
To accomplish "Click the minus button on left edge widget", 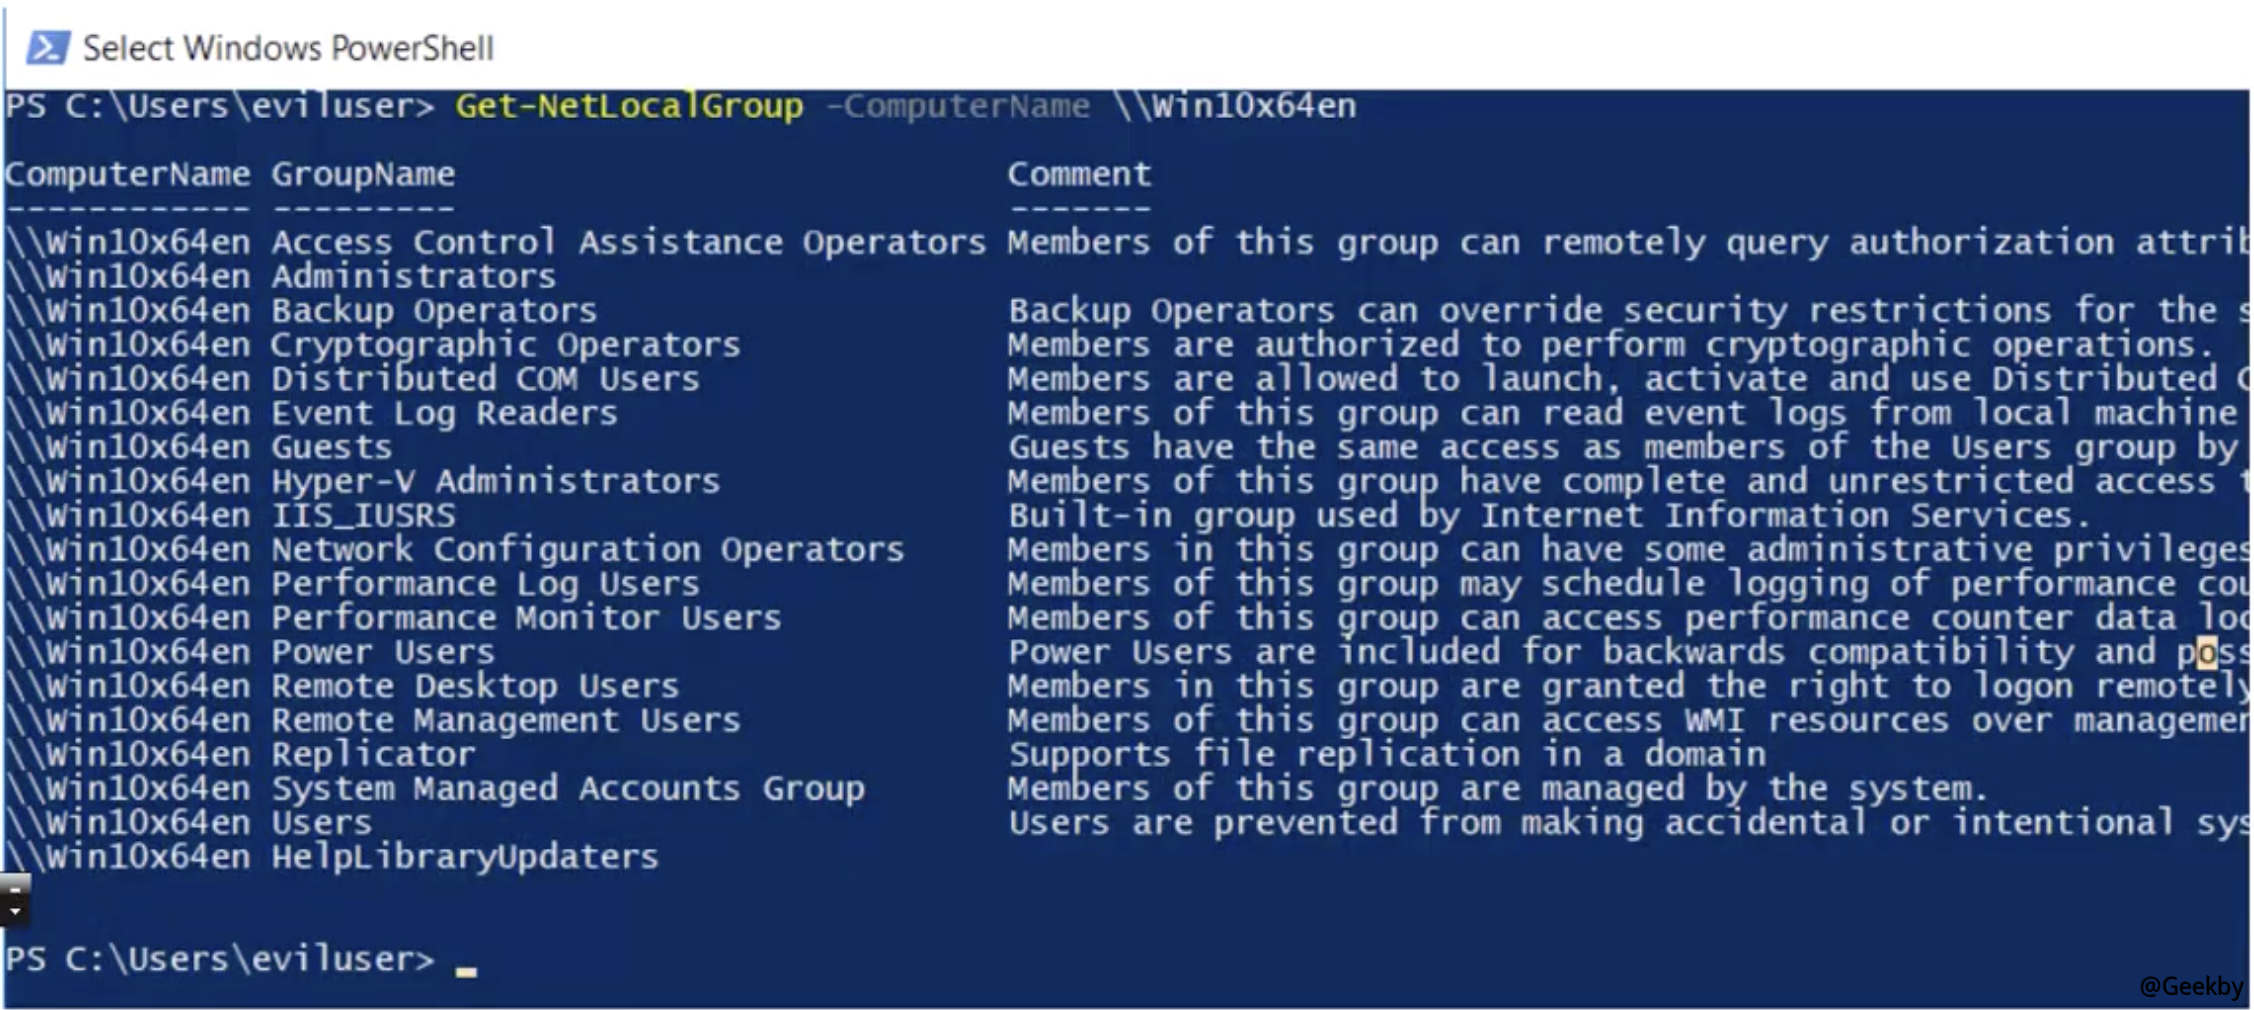I will pos(14,888).
